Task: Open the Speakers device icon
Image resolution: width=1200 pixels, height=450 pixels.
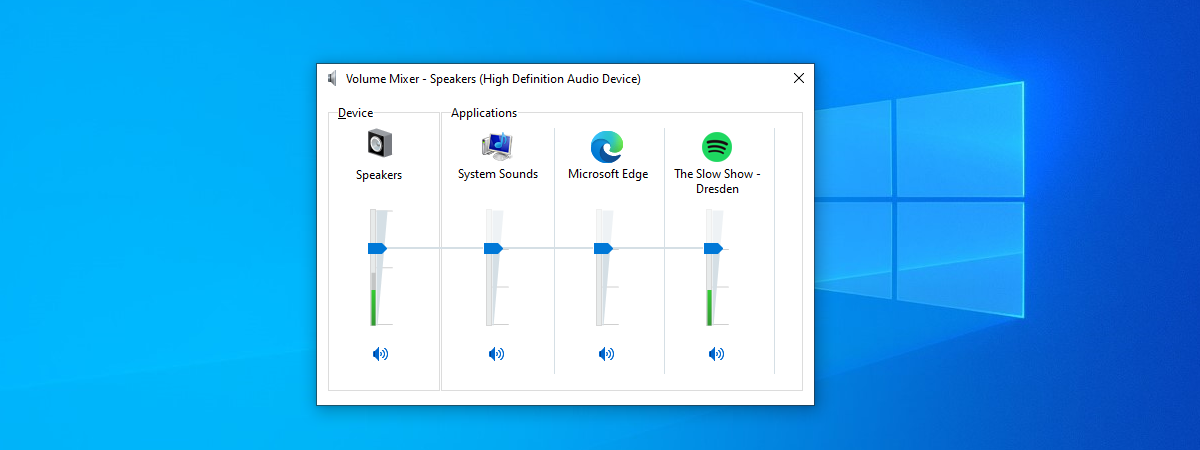Action: (379, 144)
